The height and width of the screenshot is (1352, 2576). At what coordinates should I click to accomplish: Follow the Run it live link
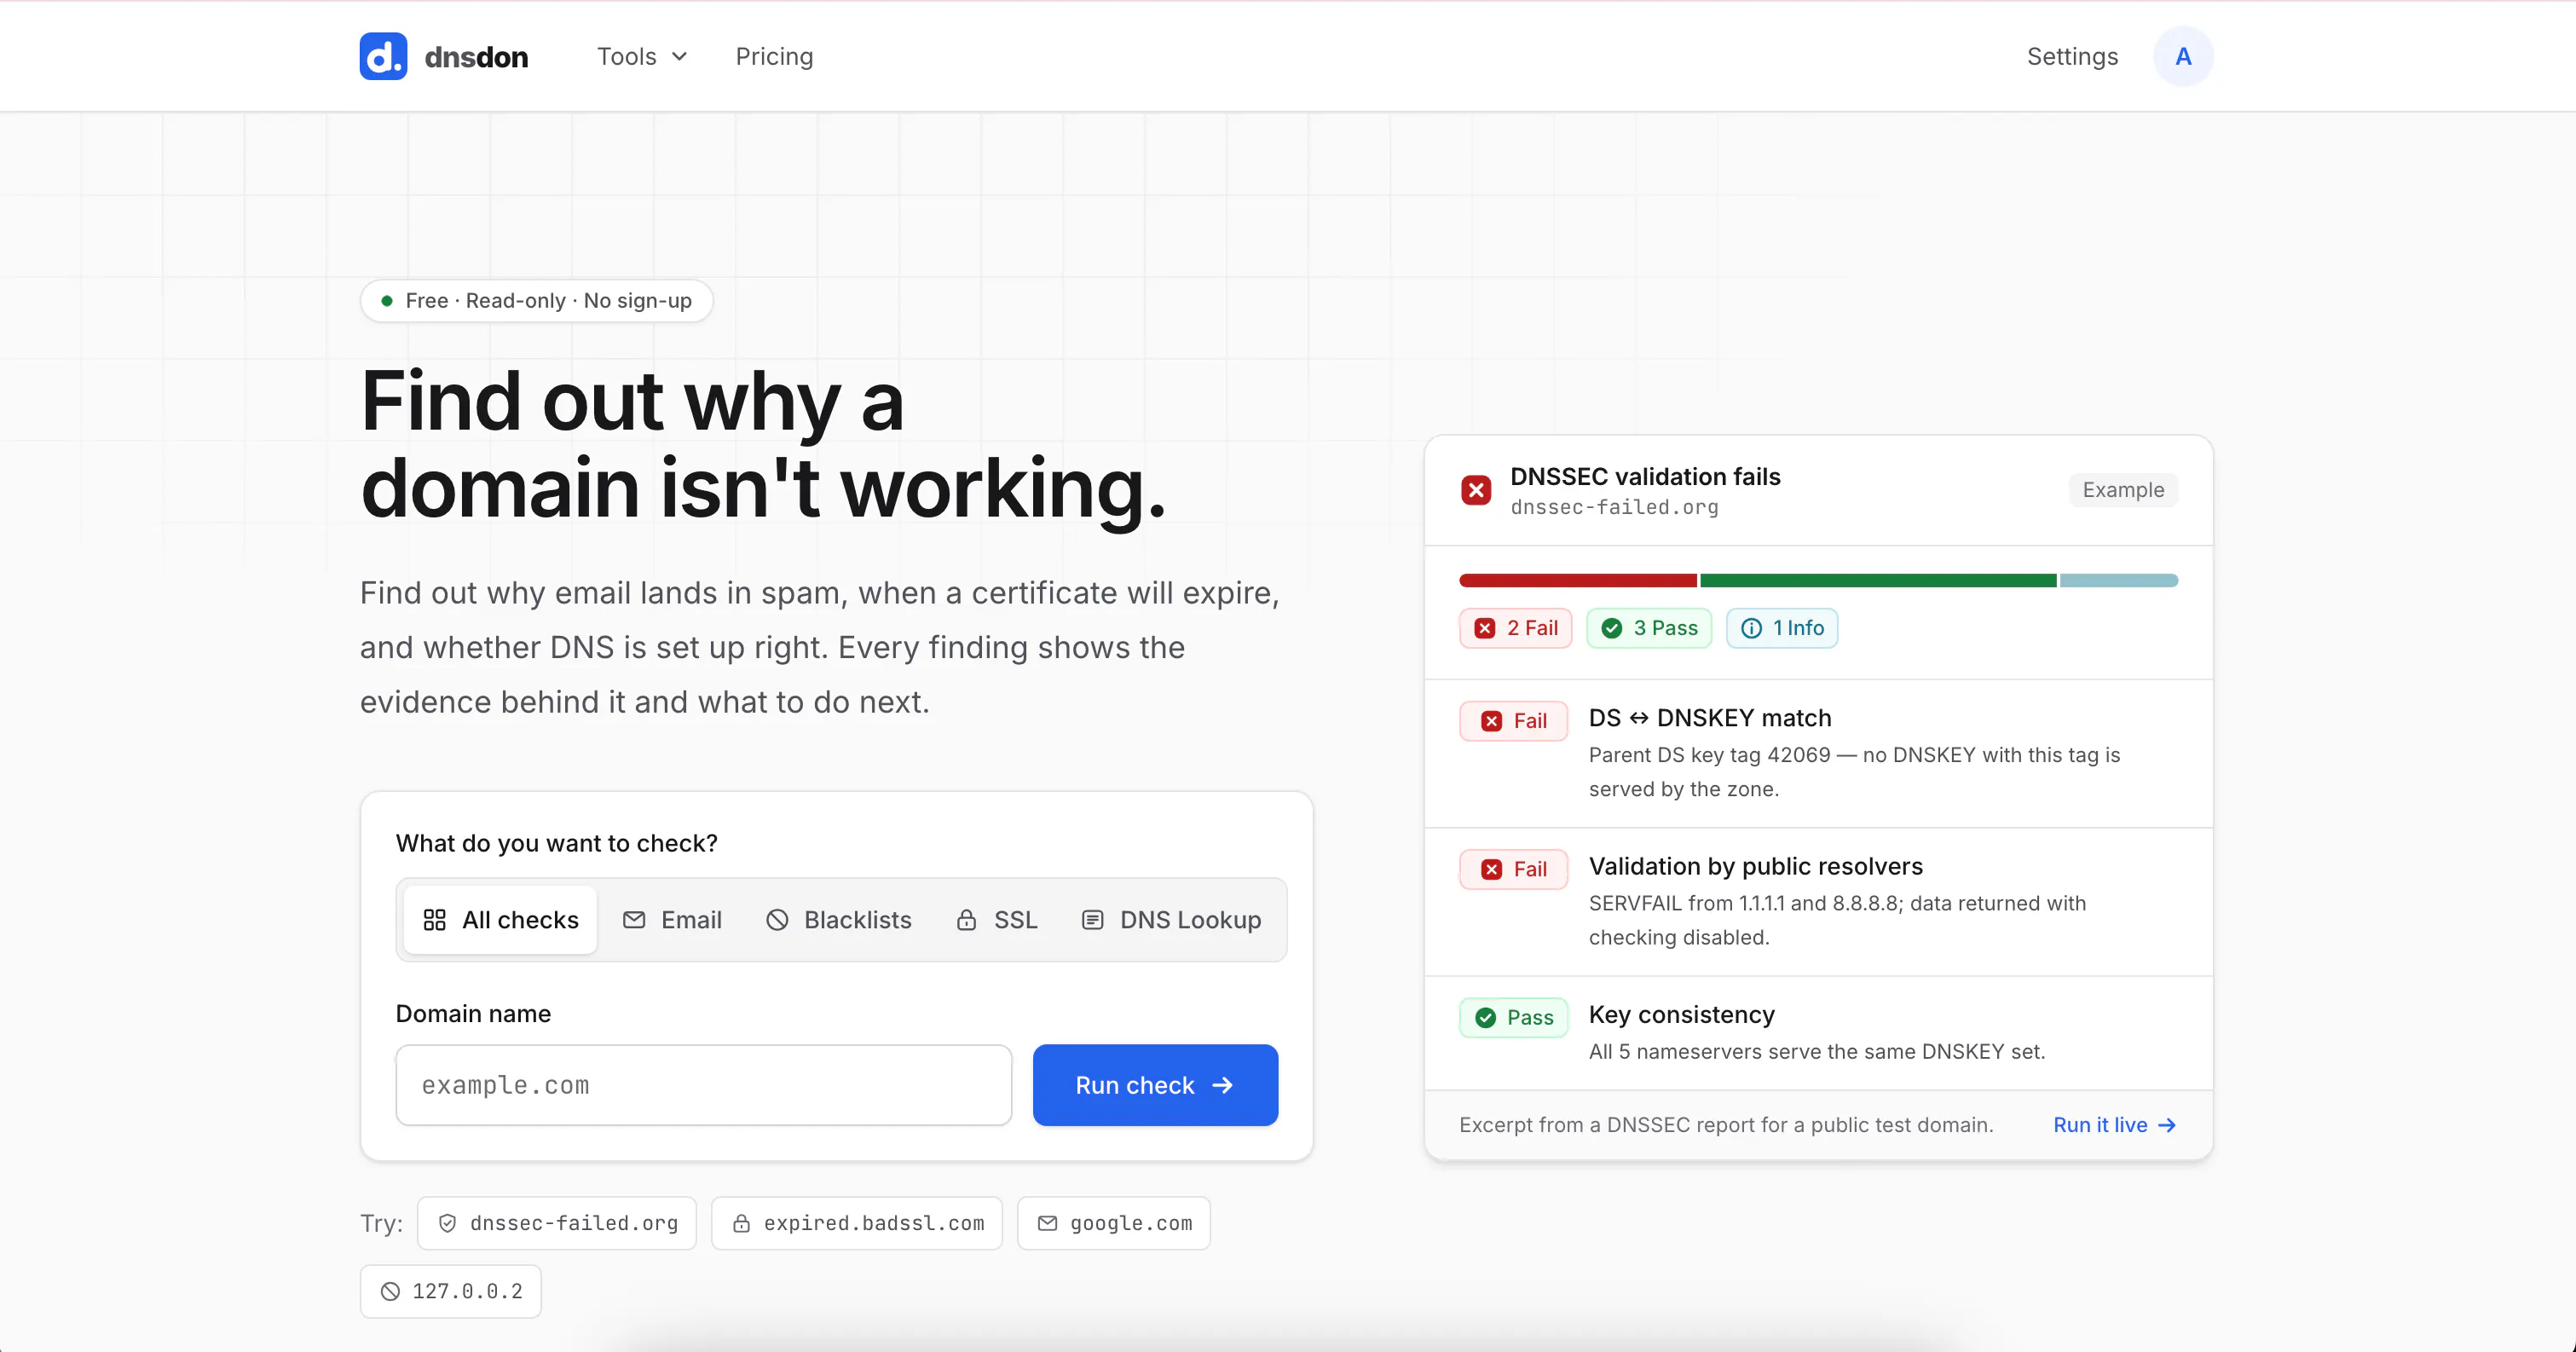(2114, 1125)
